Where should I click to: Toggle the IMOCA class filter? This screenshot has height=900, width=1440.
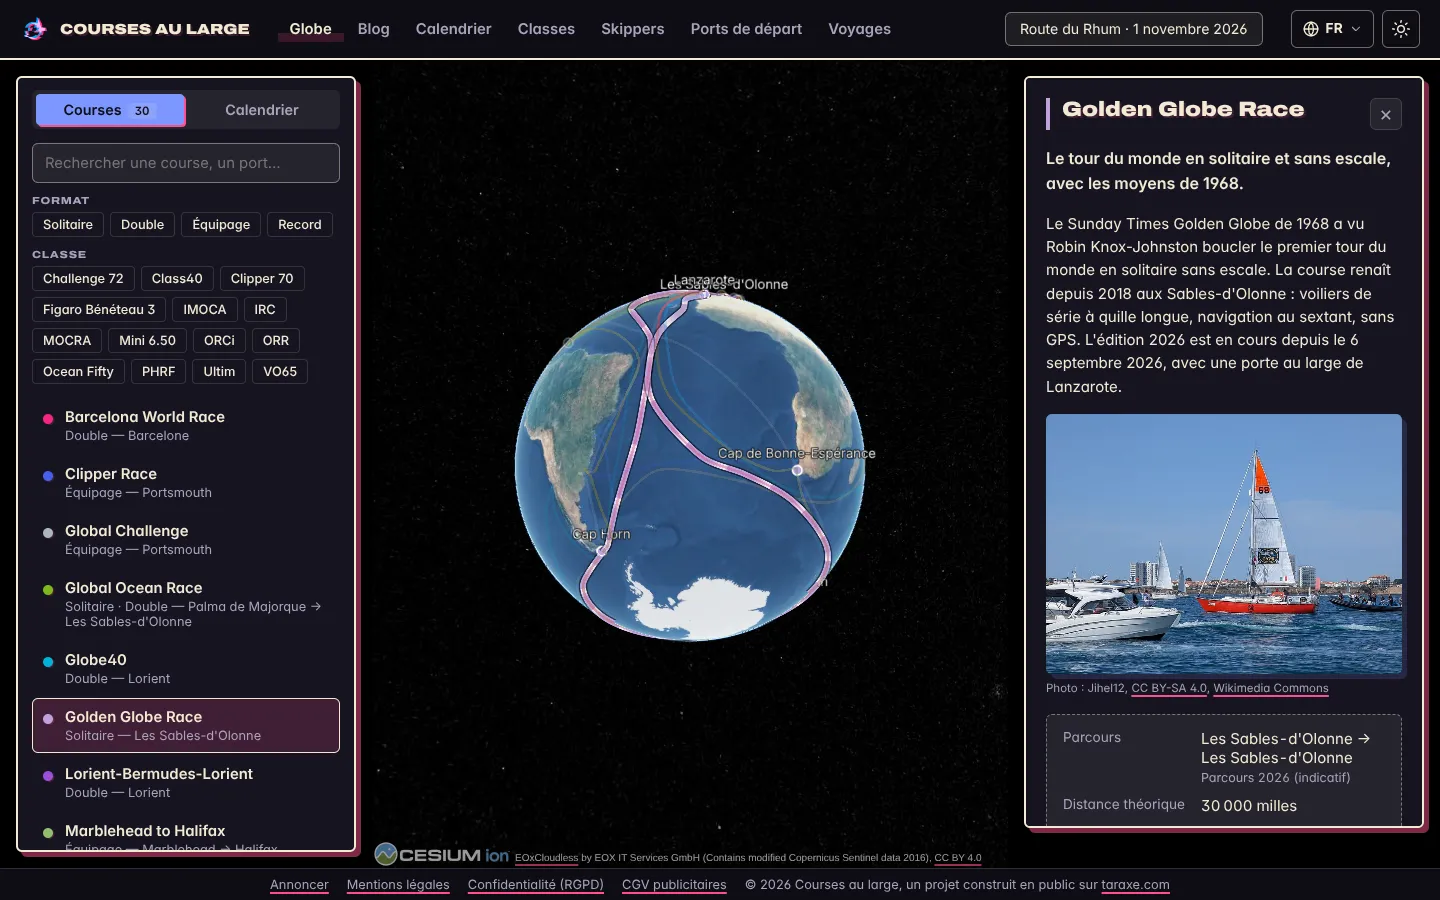click(205, 310)
